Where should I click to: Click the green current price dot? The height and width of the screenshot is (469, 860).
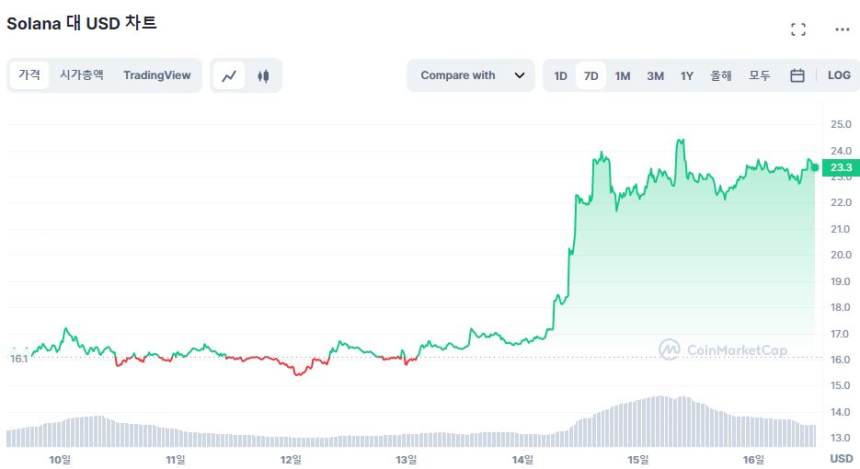tap(815, 167)
